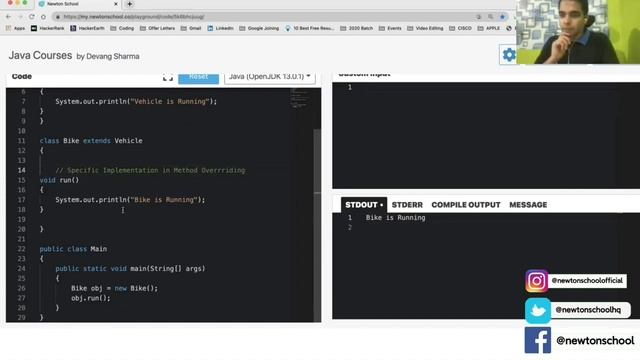Switch to the MESSAGE tab
The height and width of the screenshot is (360, 640).
528,205
